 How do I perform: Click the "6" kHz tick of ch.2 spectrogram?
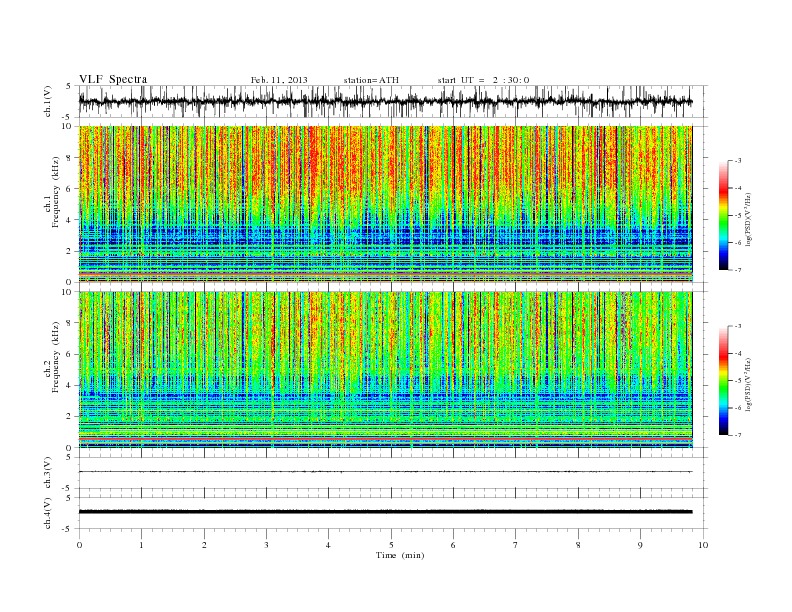tap(69, 354)
